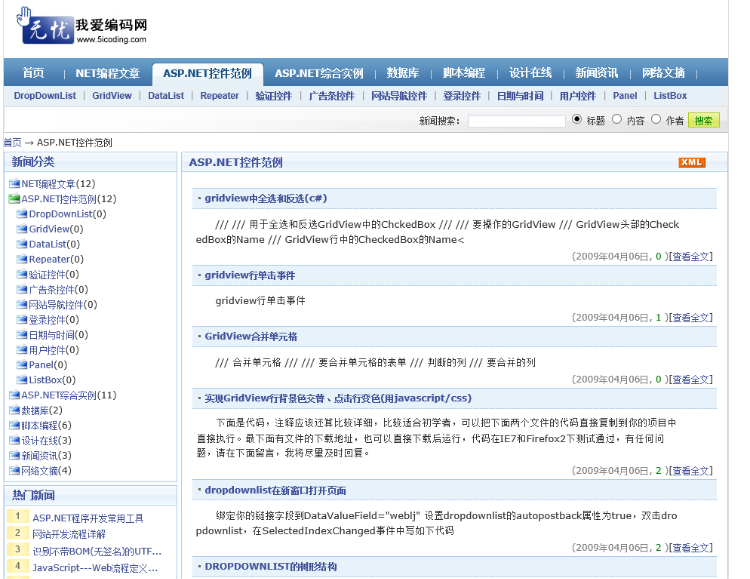Open ListBox in the sub-navigation bar
The width and height of the screenshot is (750, 579).
click(670, 96)
